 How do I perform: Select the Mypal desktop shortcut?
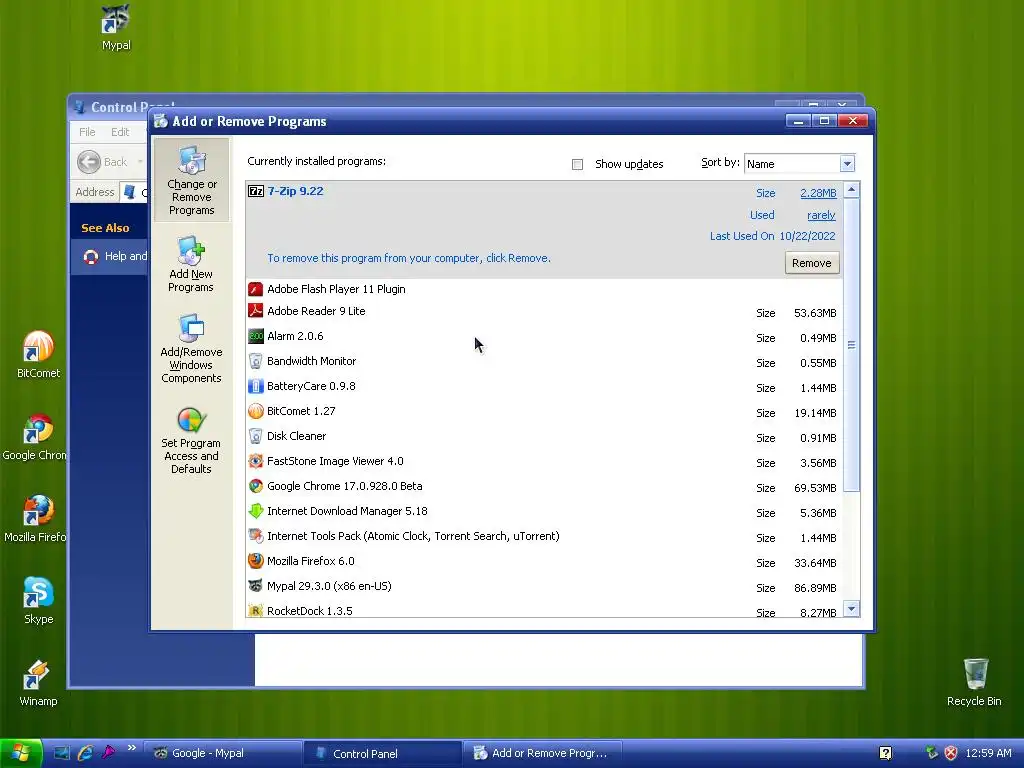coord(116,27)
